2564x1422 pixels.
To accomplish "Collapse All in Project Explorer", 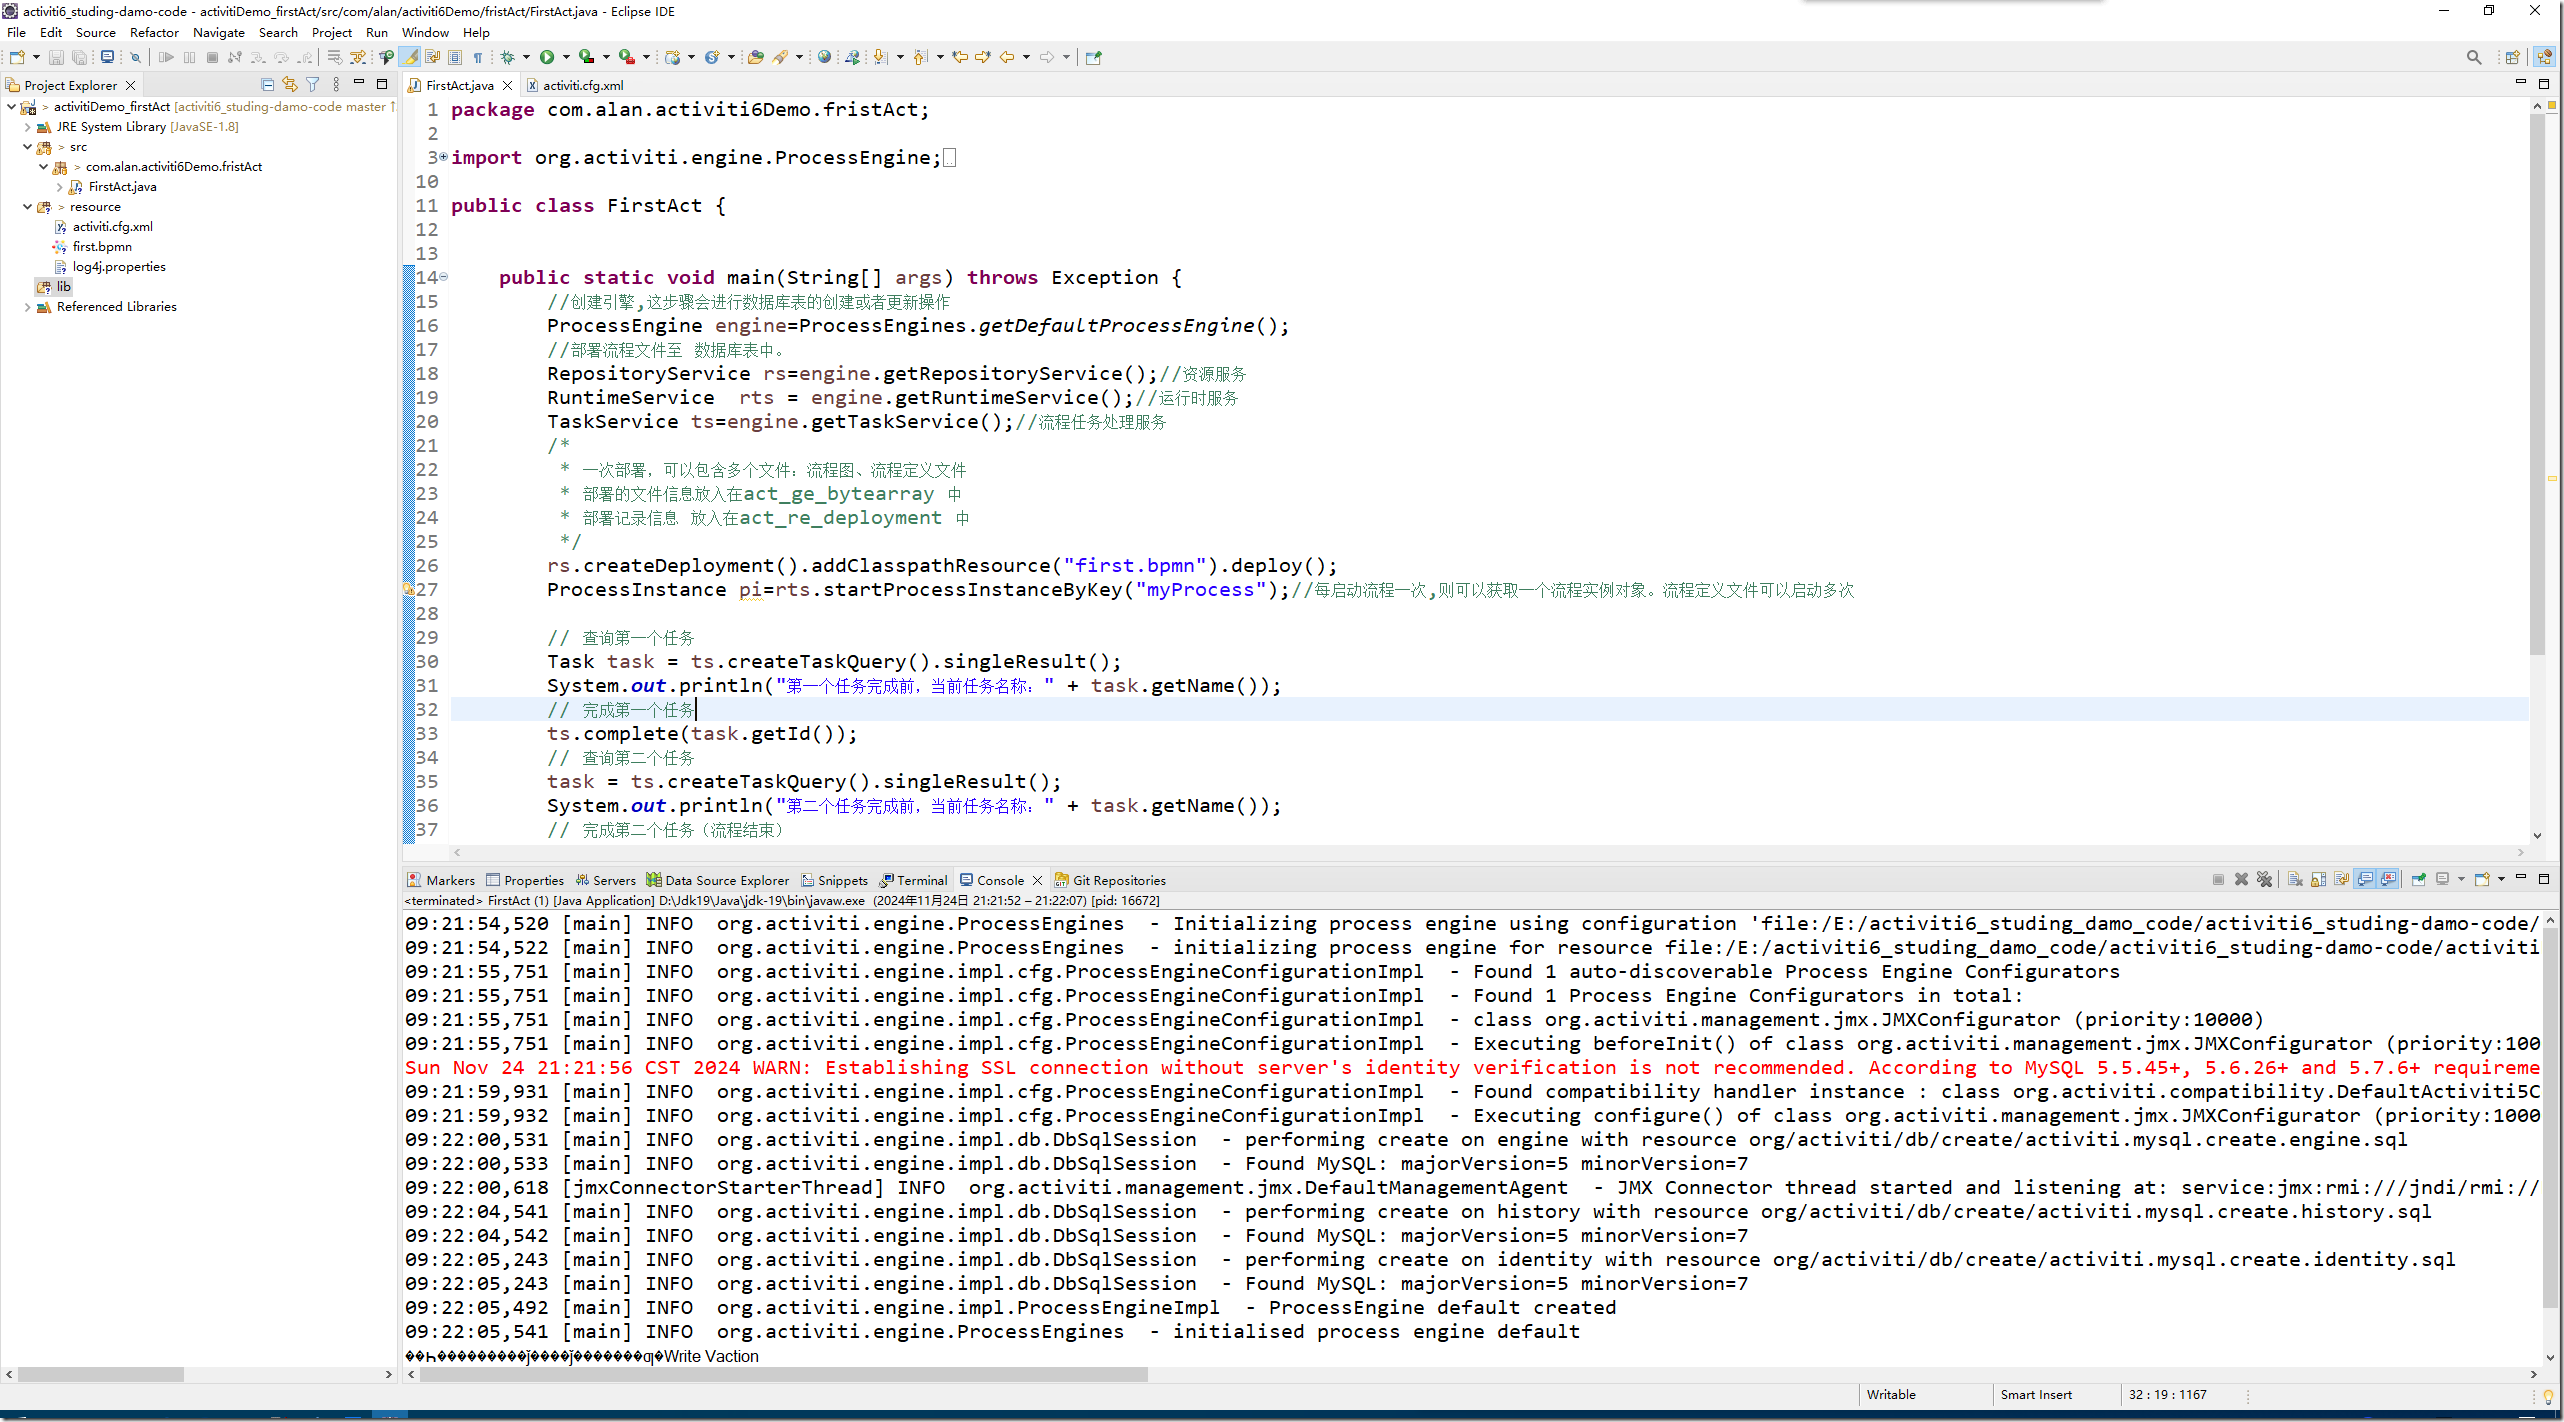I will (267, 85).
